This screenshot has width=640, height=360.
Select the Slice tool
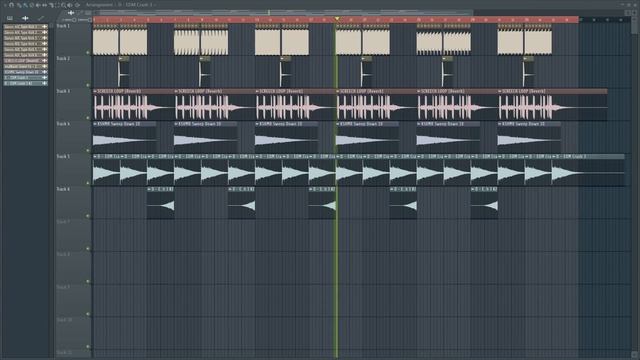click(x=51, y=5)
